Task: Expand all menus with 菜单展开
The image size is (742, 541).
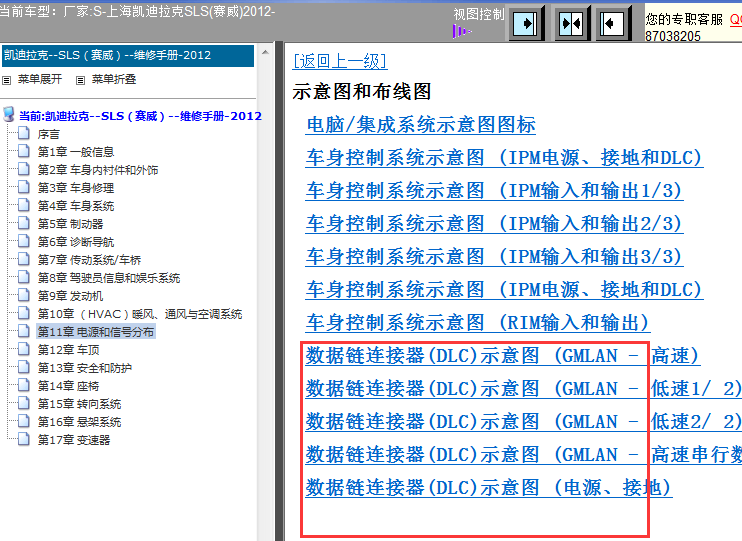Action: tap(40, 80)
